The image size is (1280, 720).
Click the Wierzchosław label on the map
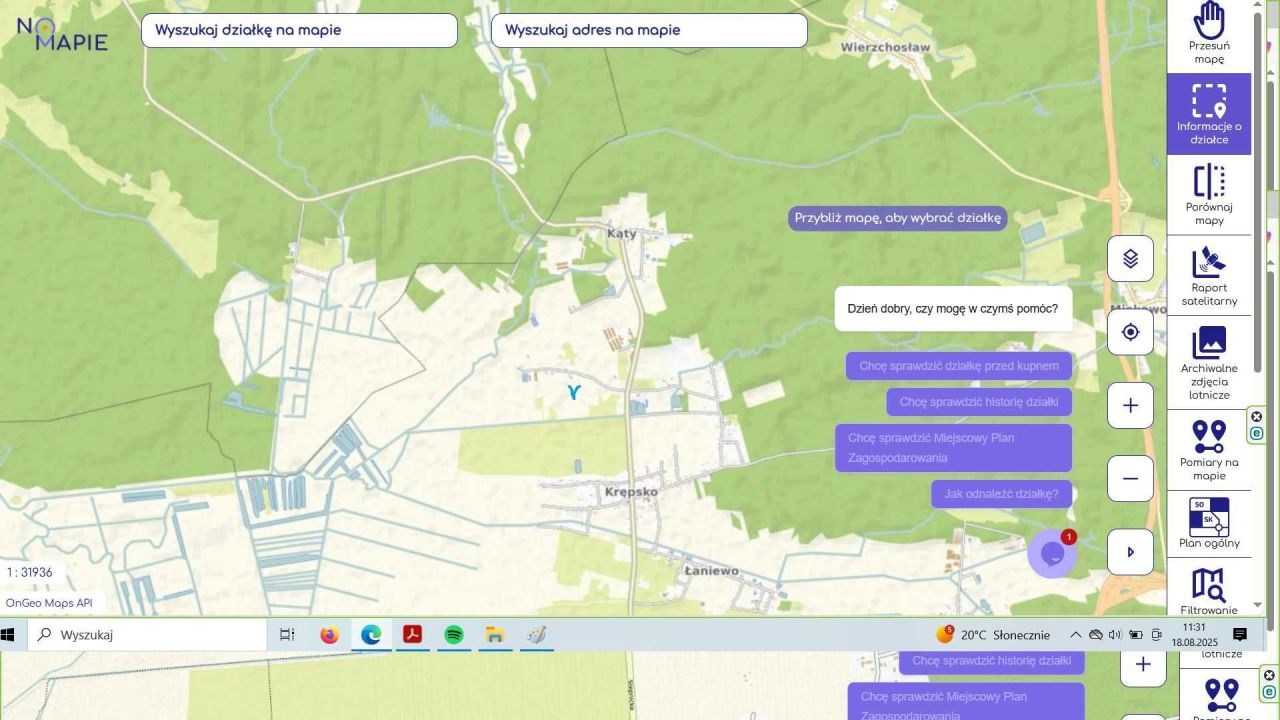[886, 47]
